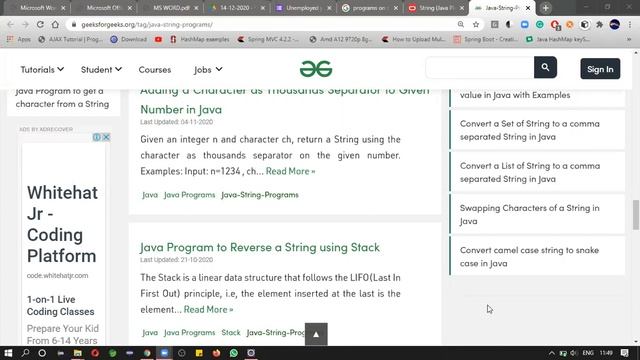Open the Spring MVC 4.2.2 bookmark
640x360 pixels.
coord(268,39)
